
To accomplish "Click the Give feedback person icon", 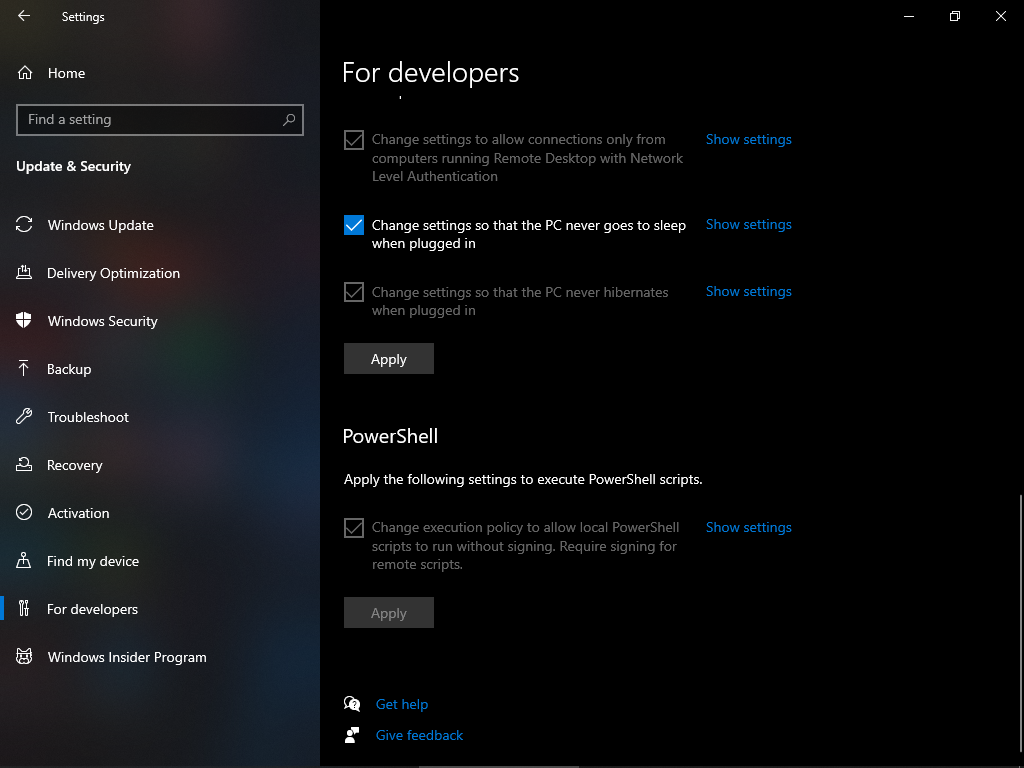I will coord(352,735).
